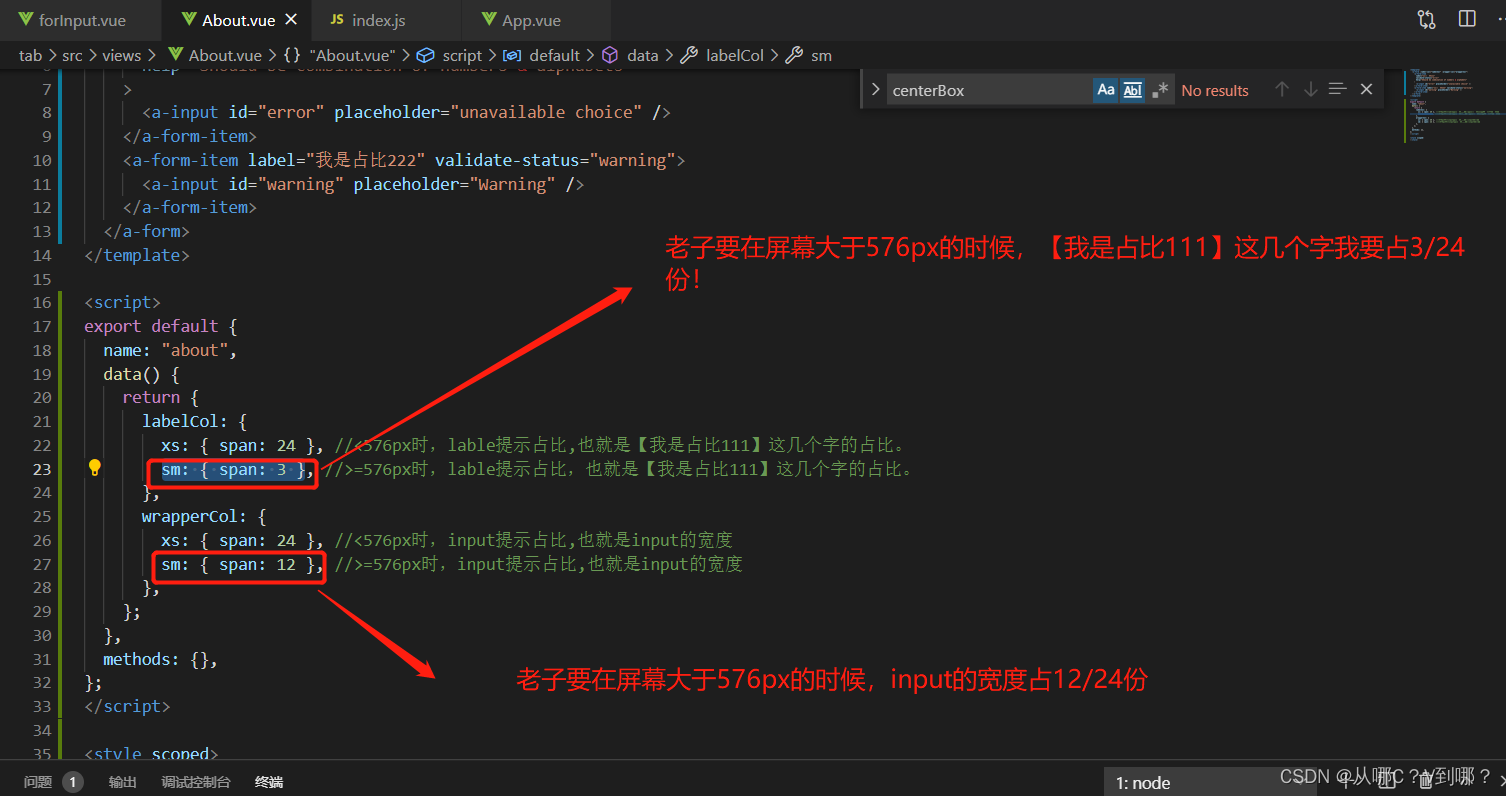
Task: Click the No results message
Action: [1215, 90]
